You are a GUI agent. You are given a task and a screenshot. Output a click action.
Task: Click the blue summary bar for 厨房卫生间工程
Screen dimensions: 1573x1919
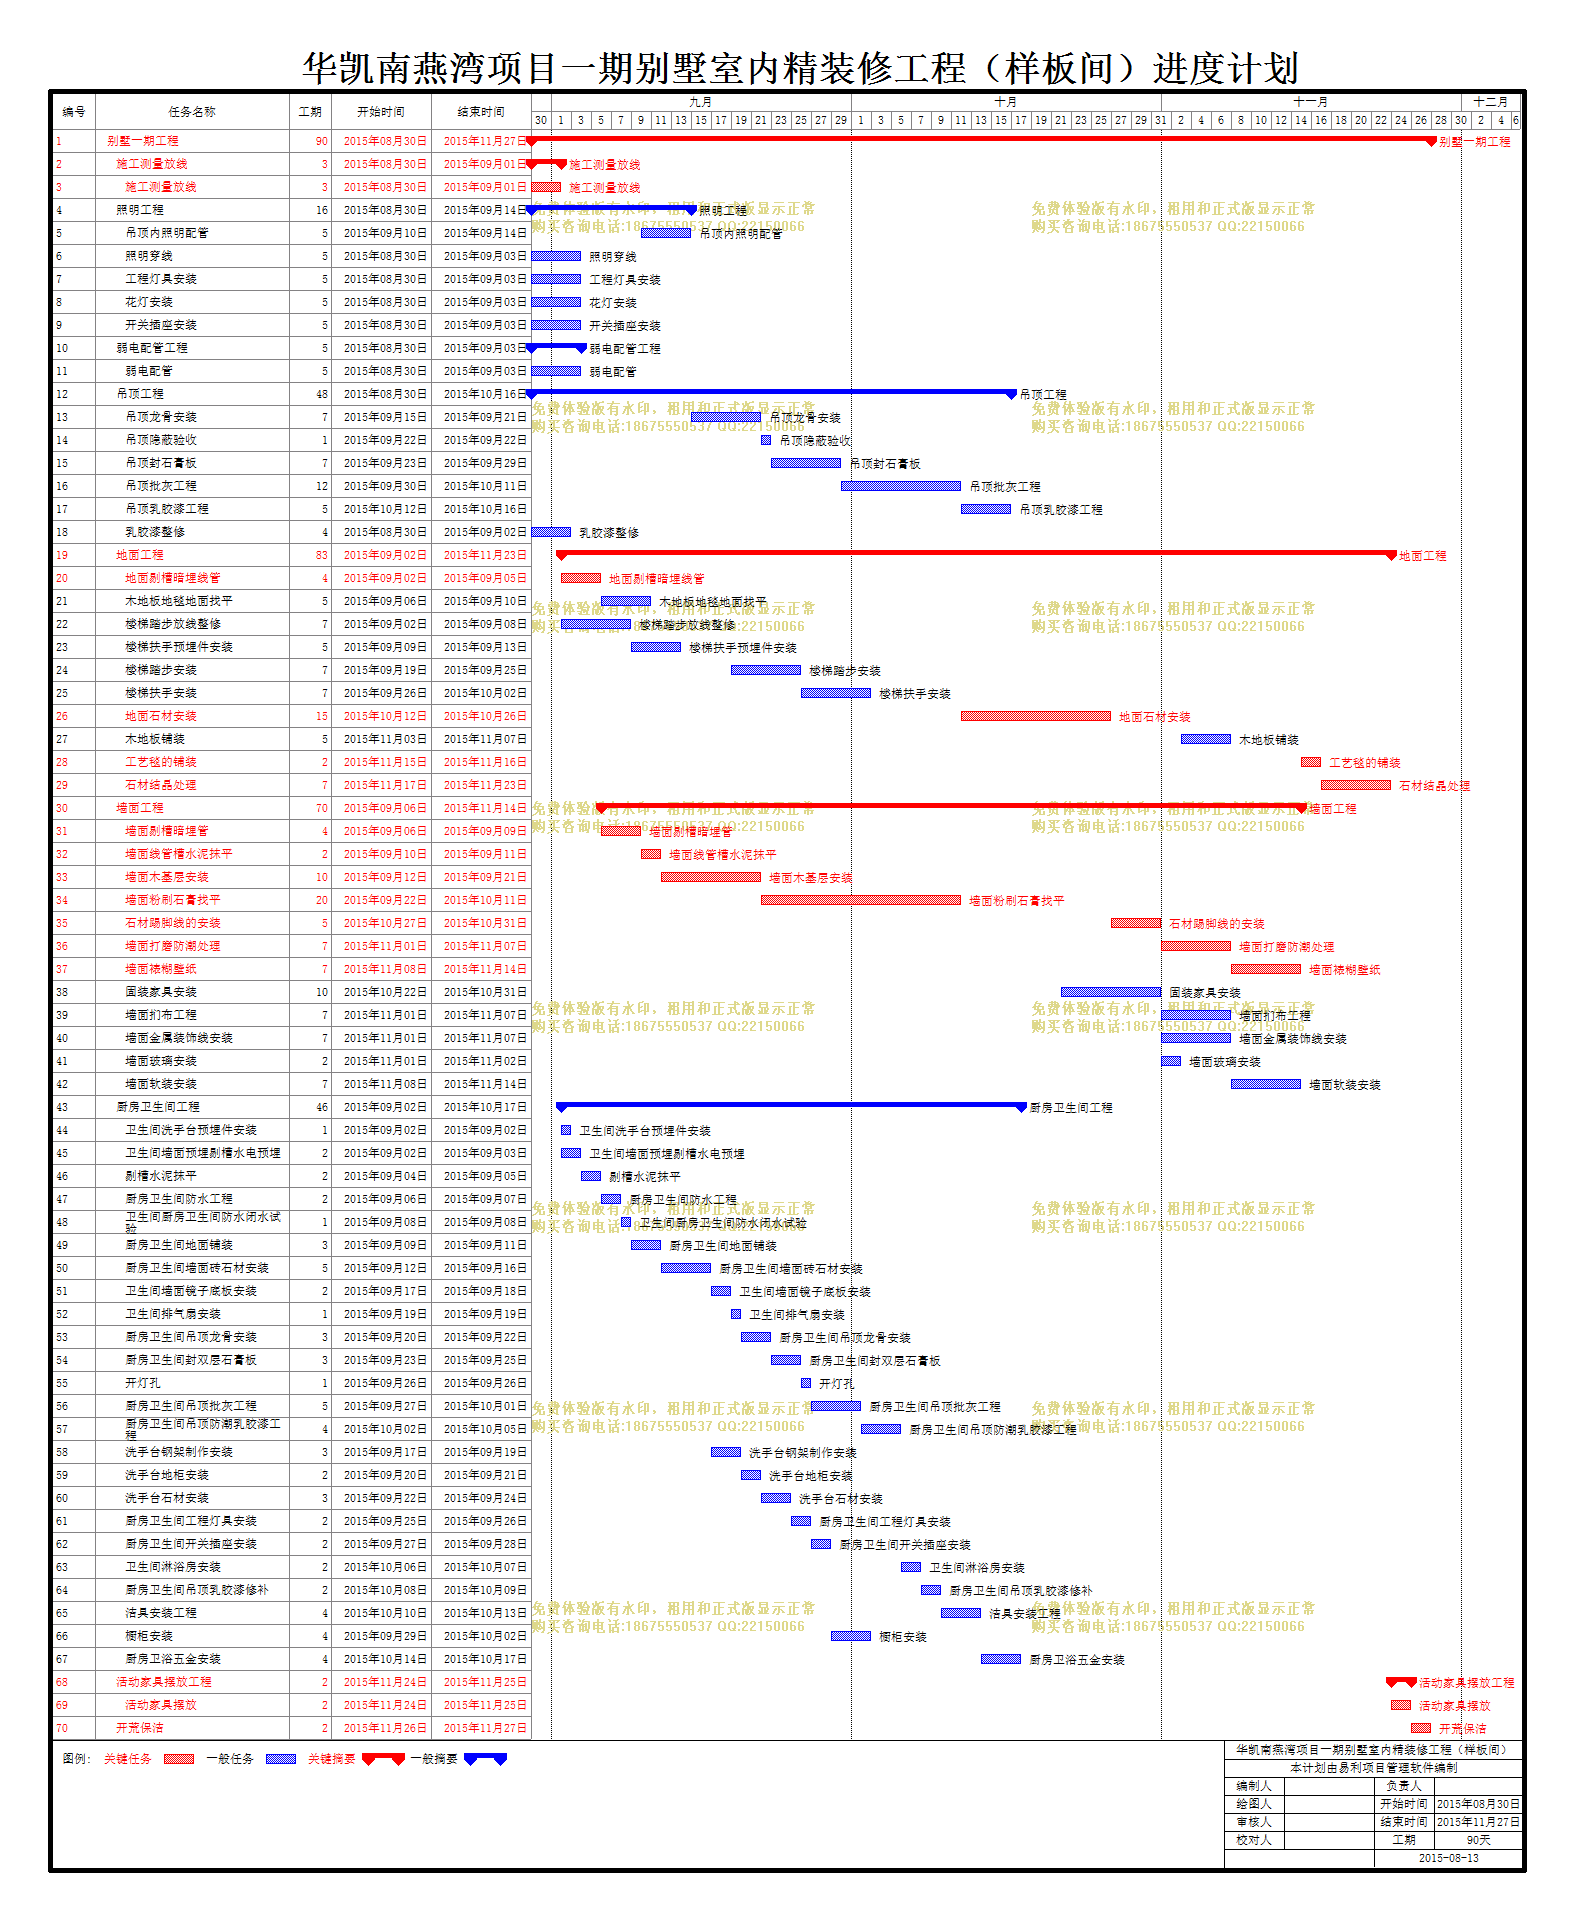[791, 1106]
